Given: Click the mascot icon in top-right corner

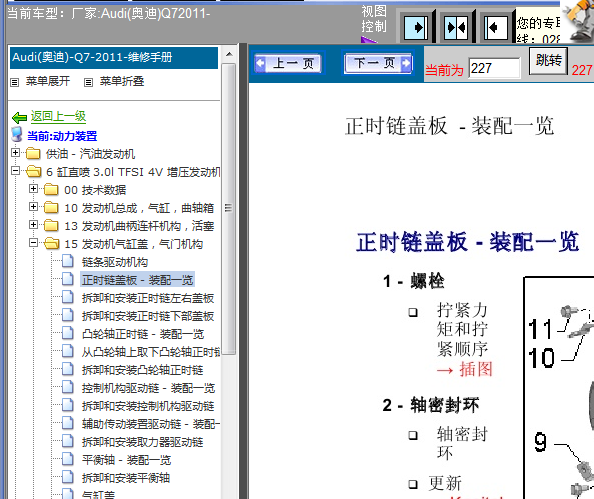Looking at the screenshot, I should [x=578, y=21].
